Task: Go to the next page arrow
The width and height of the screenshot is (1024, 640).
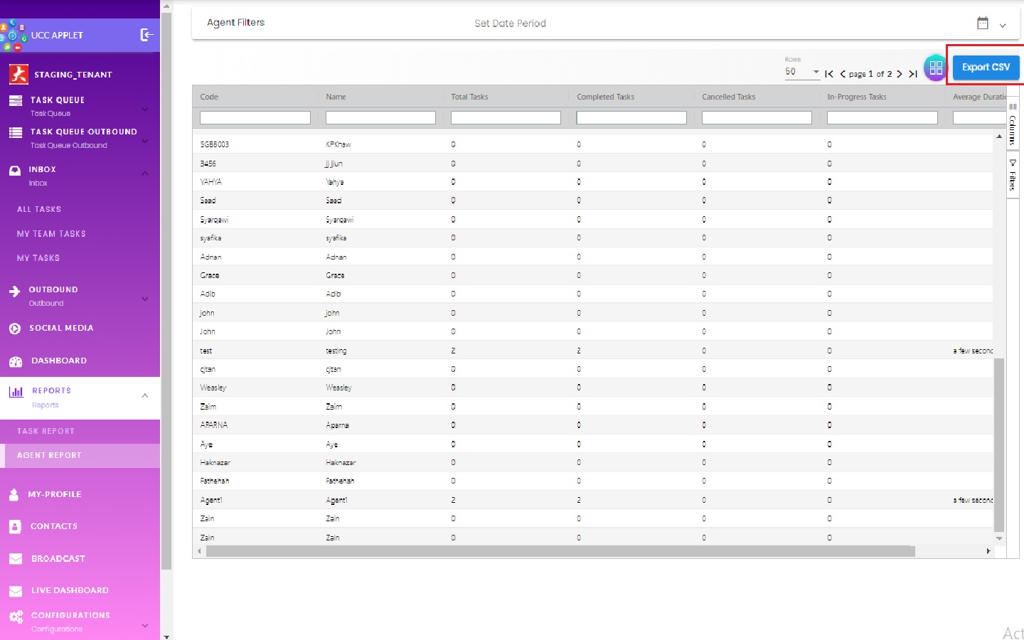Action: click(899, 74)
